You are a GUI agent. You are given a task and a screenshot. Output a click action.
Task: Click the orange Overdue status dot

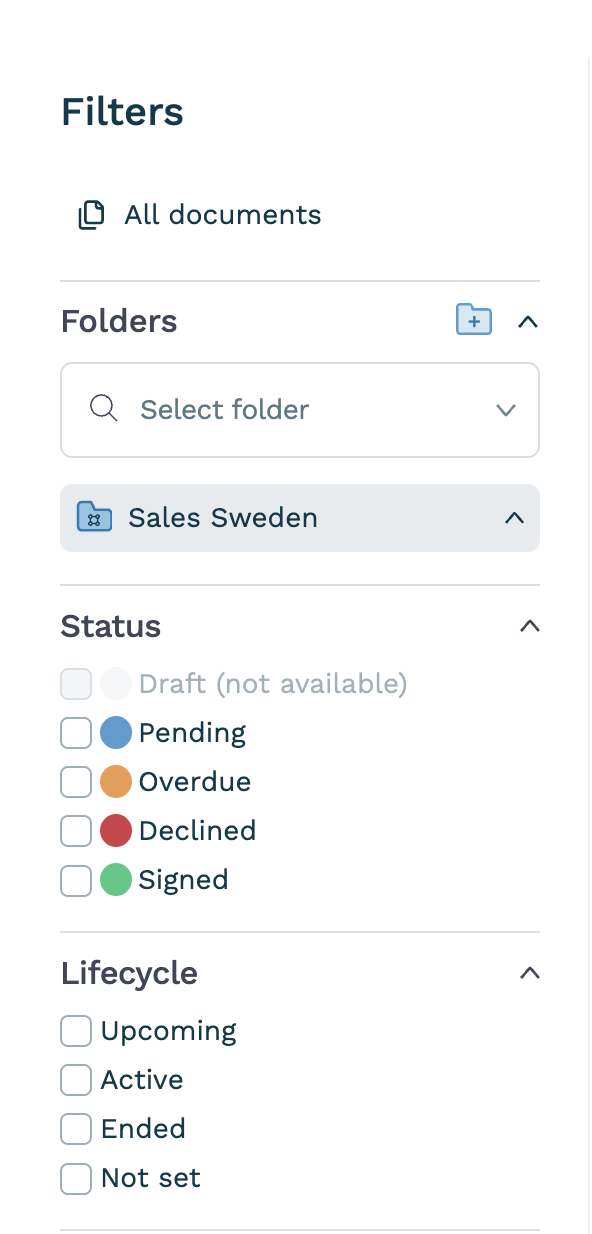point(116,782)
